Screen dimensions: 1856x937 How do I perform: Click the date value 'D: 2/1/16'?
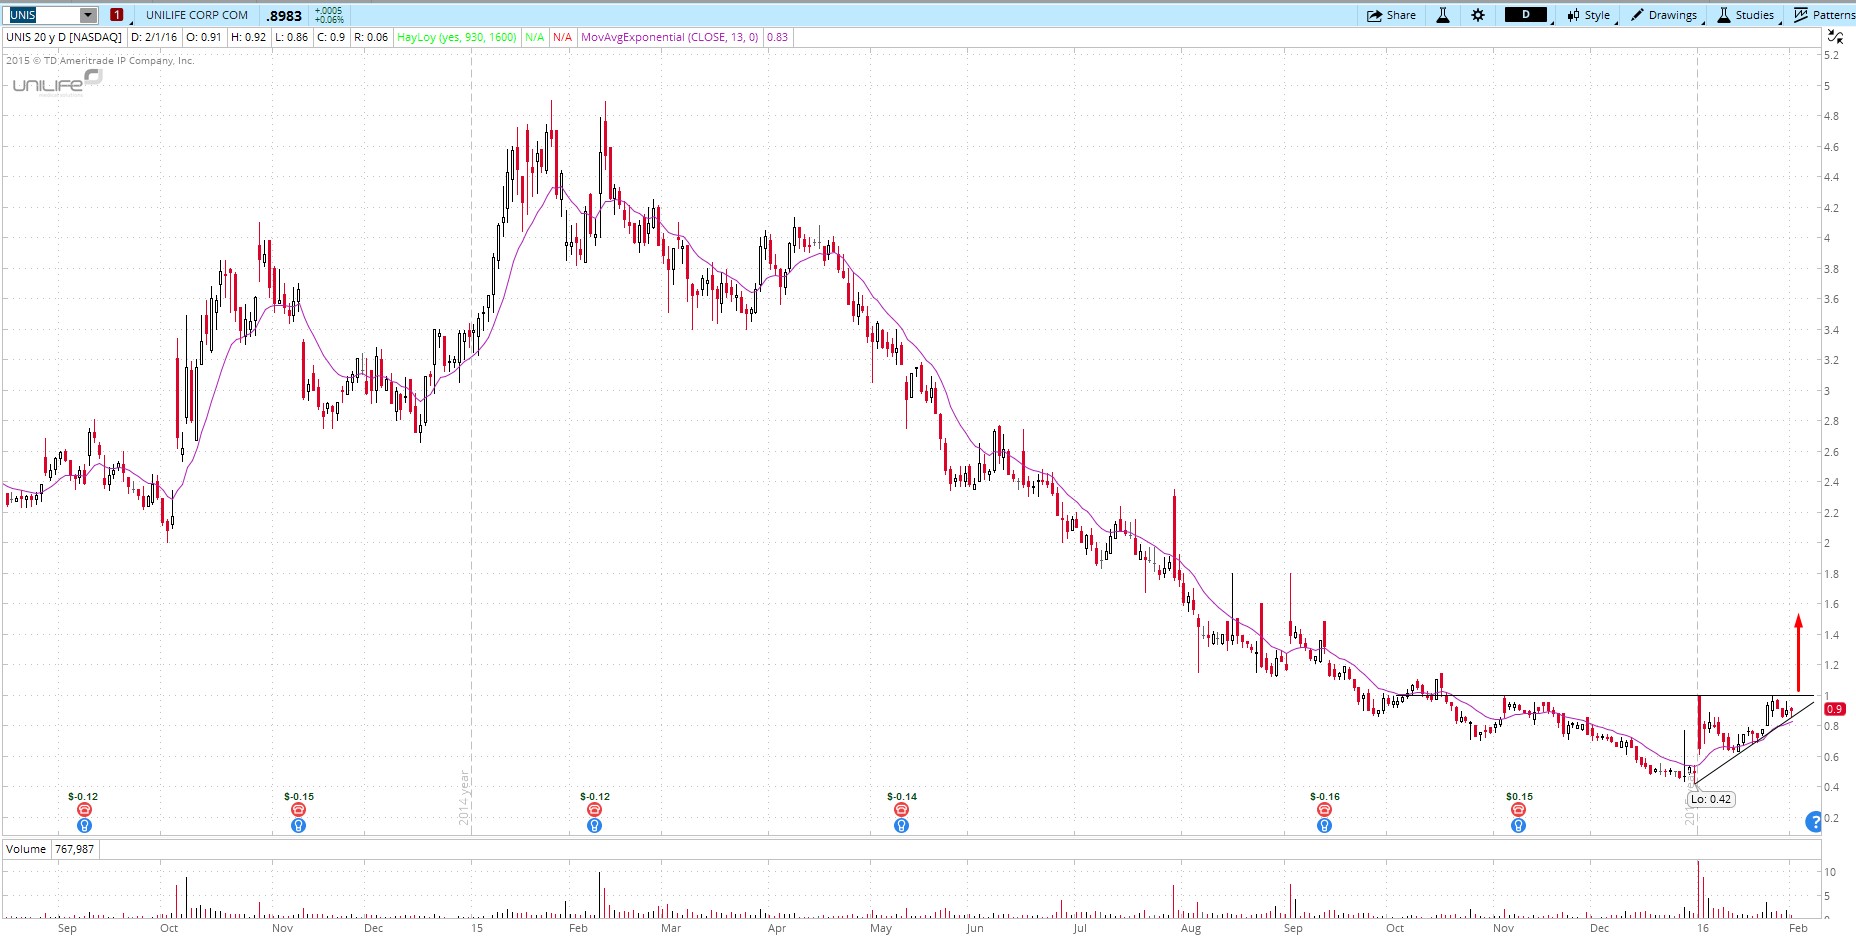click(154, 37)
